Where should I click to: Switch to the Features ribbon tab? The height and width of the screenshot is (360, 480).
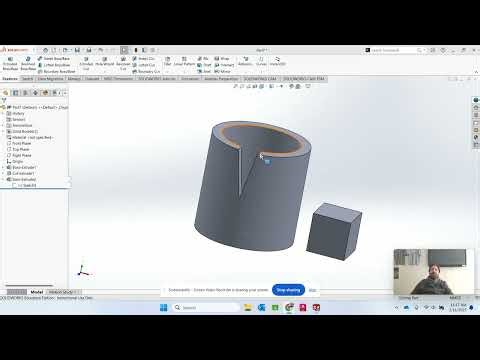click(10, 79)
